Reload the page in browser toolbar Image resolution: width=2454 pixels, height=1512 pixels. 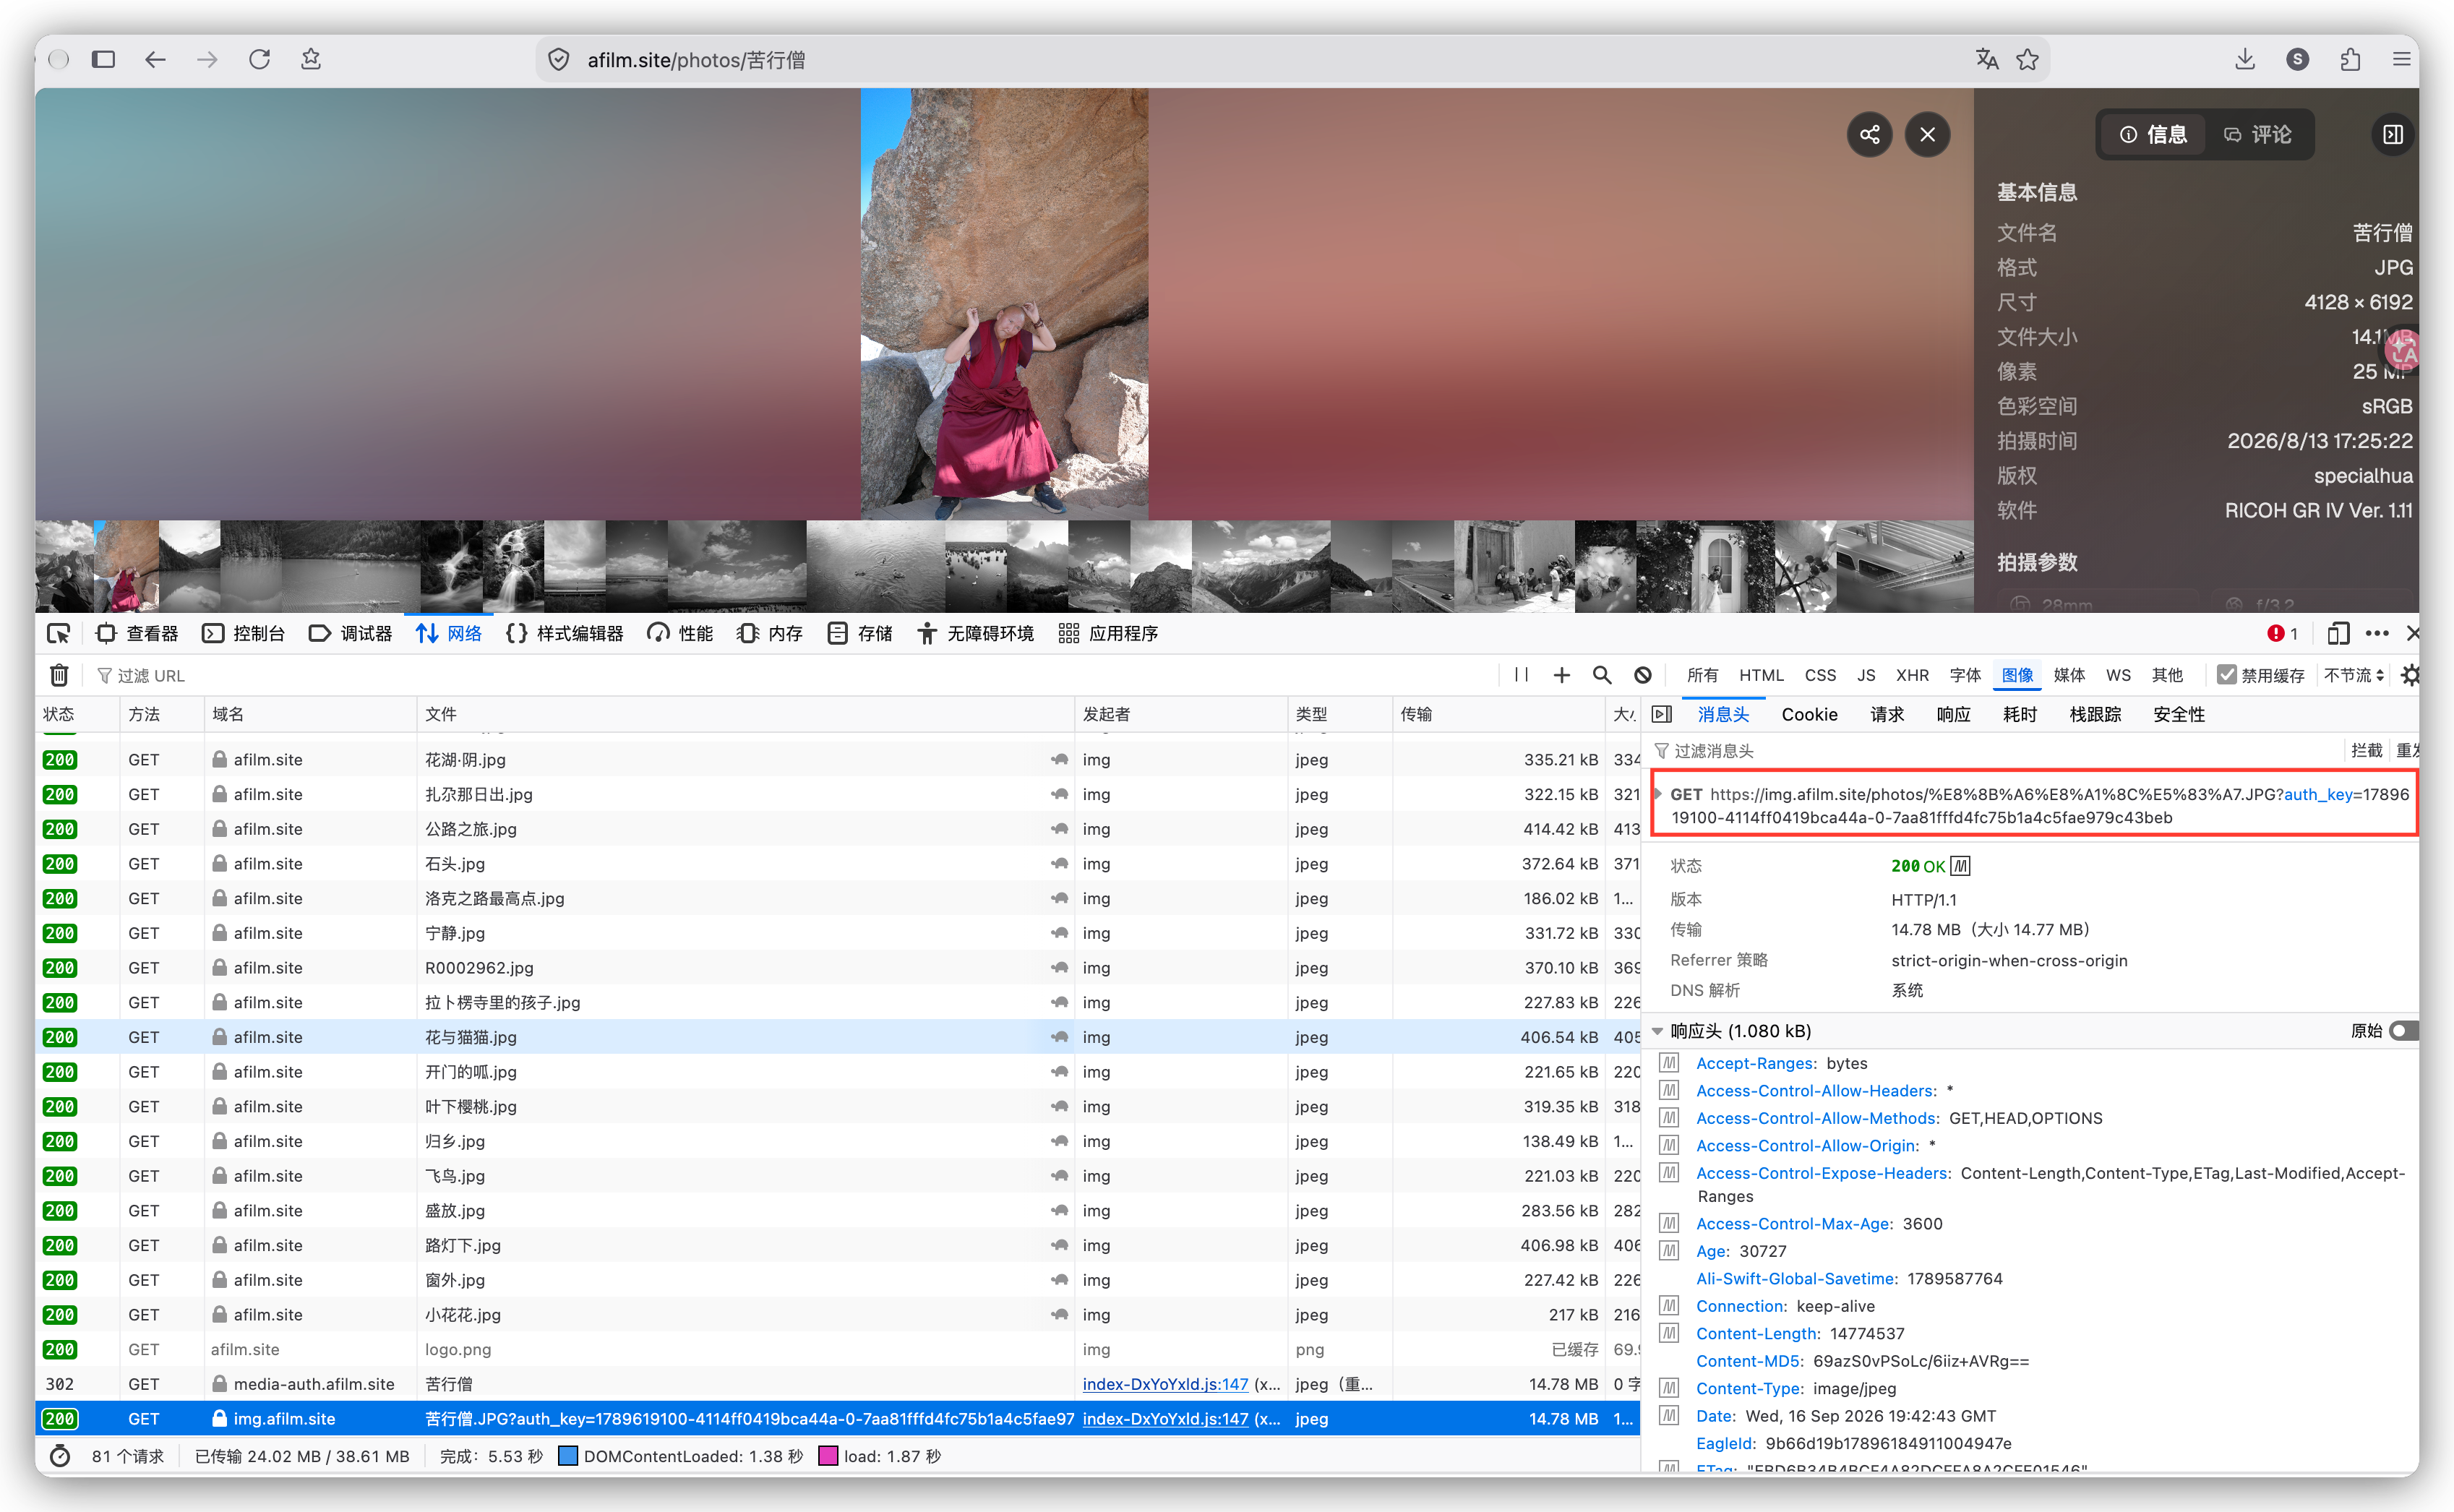click(259, 60)
